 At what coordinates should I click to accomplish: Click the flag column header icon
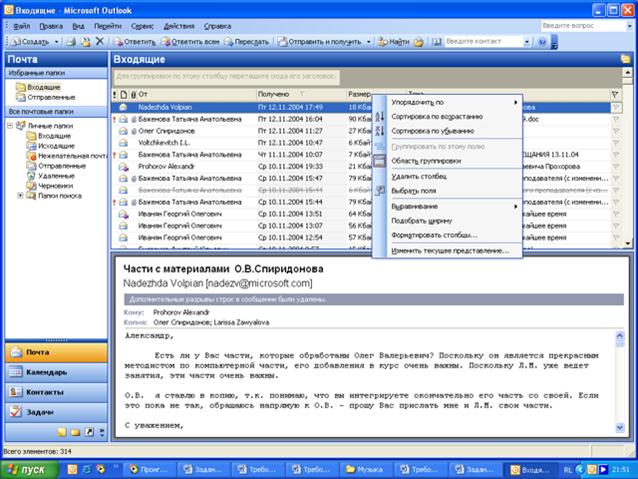click(x=615, y=94)
